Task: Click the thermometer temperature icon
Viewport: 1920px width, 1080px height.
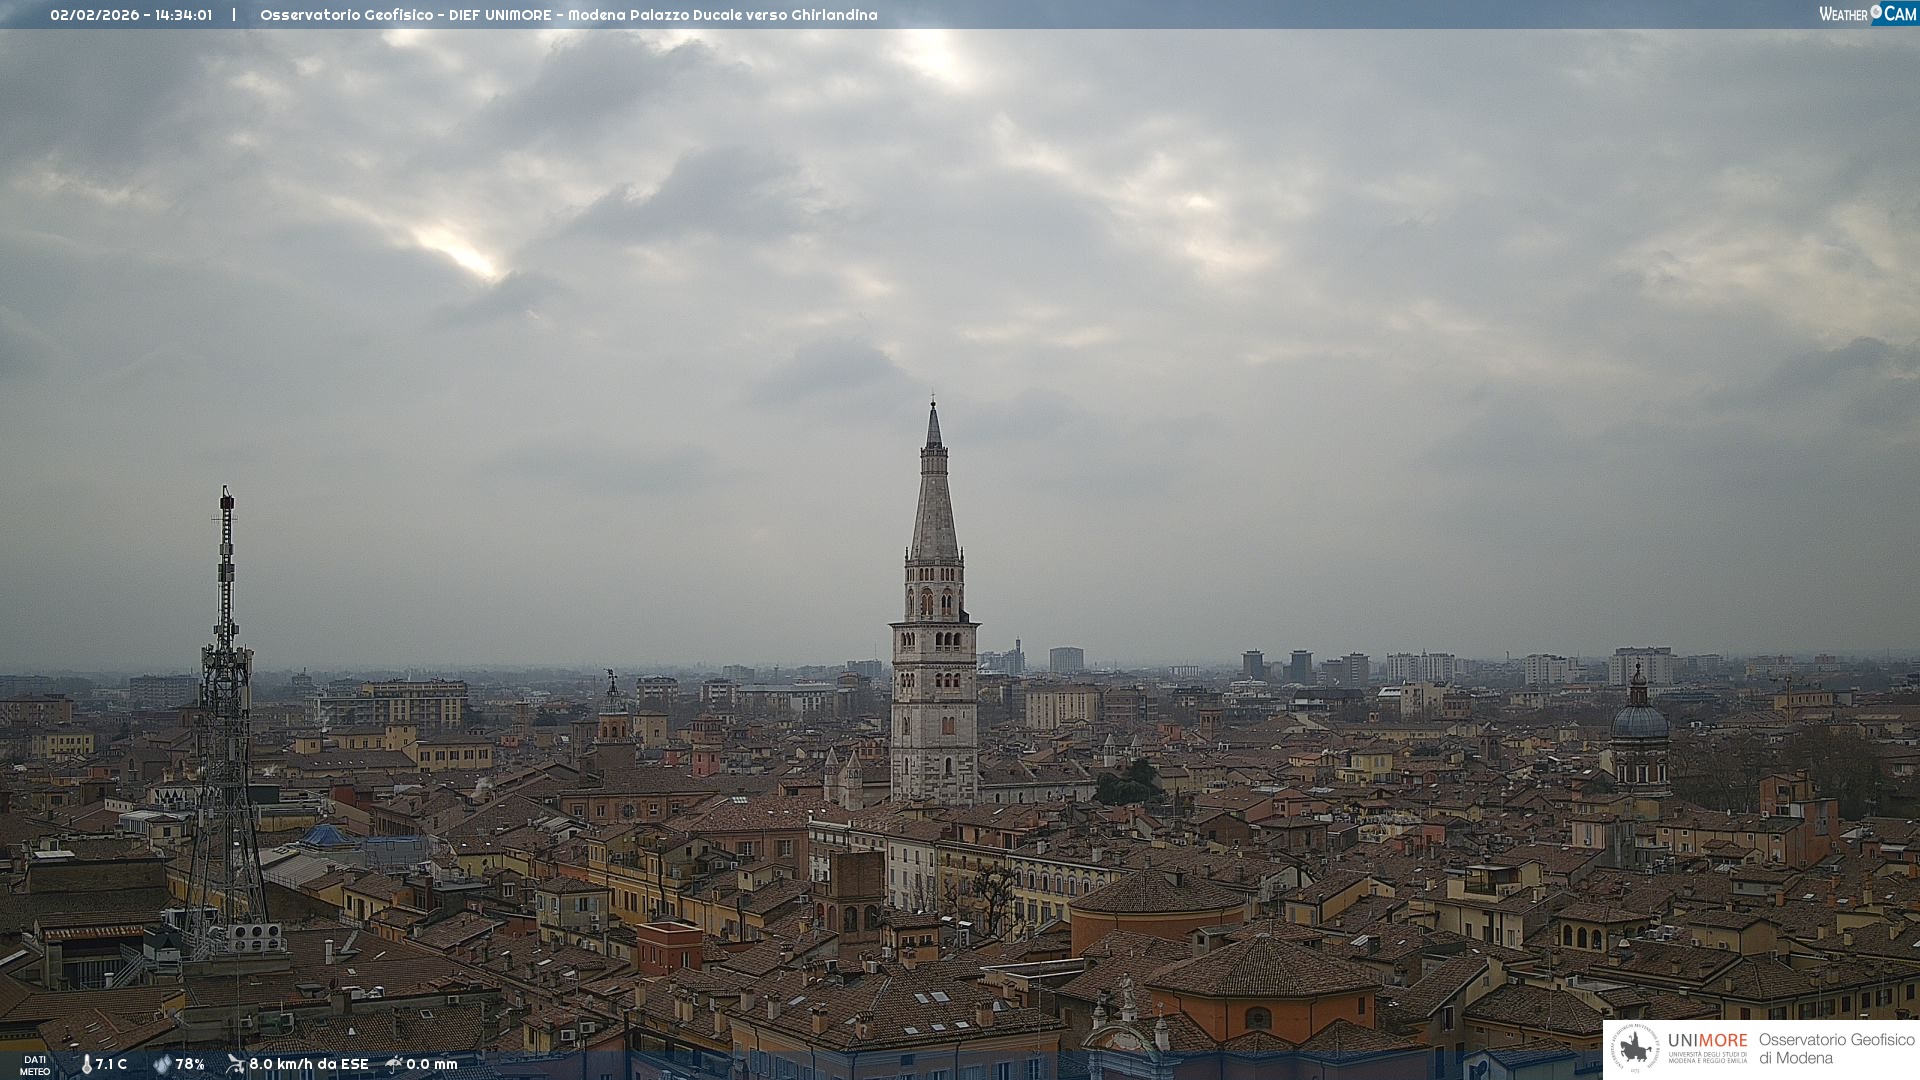Action: tap(86, 1064)
